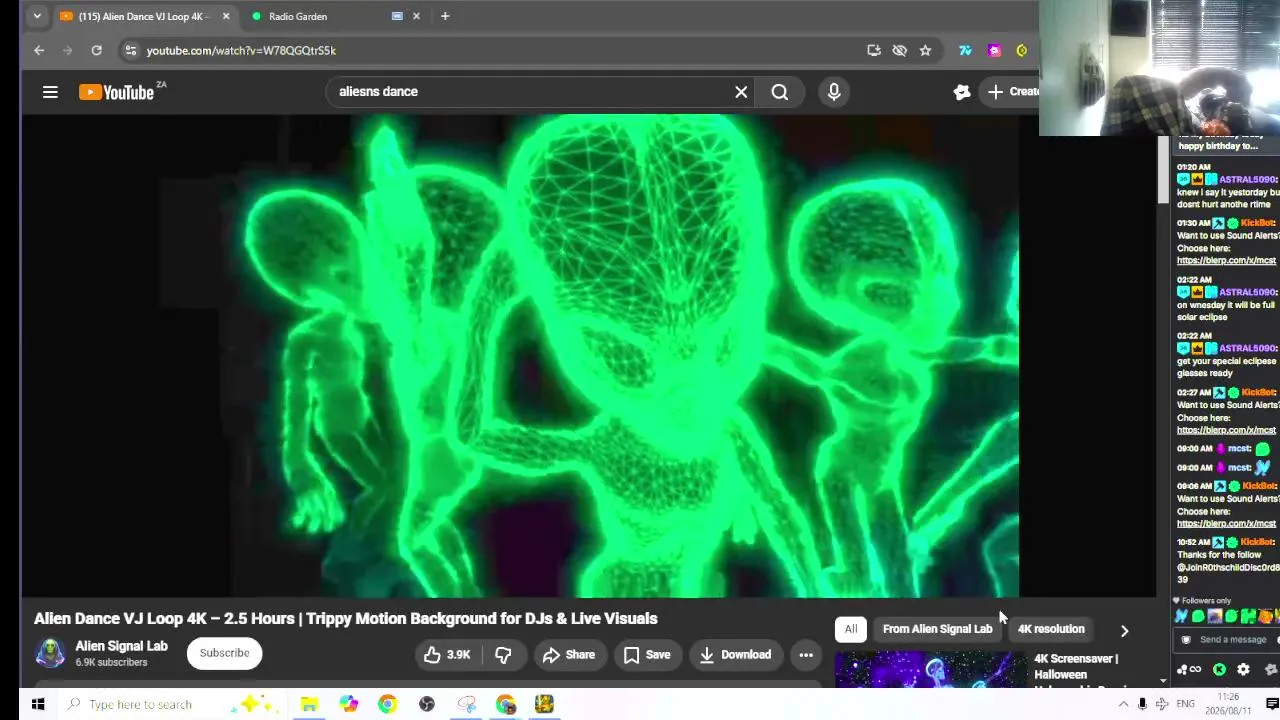1280x720 pixels.
Task: Start voice search with the microphone
Action: [x=834, y=92]
